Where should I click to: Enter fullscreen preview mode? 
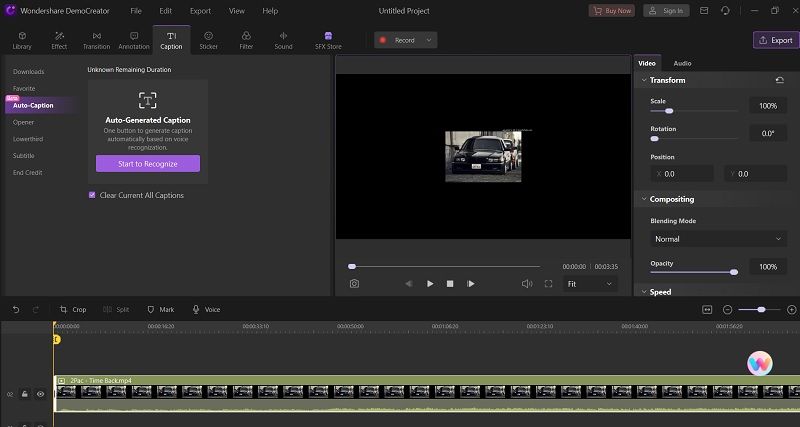tap(548, 284)
